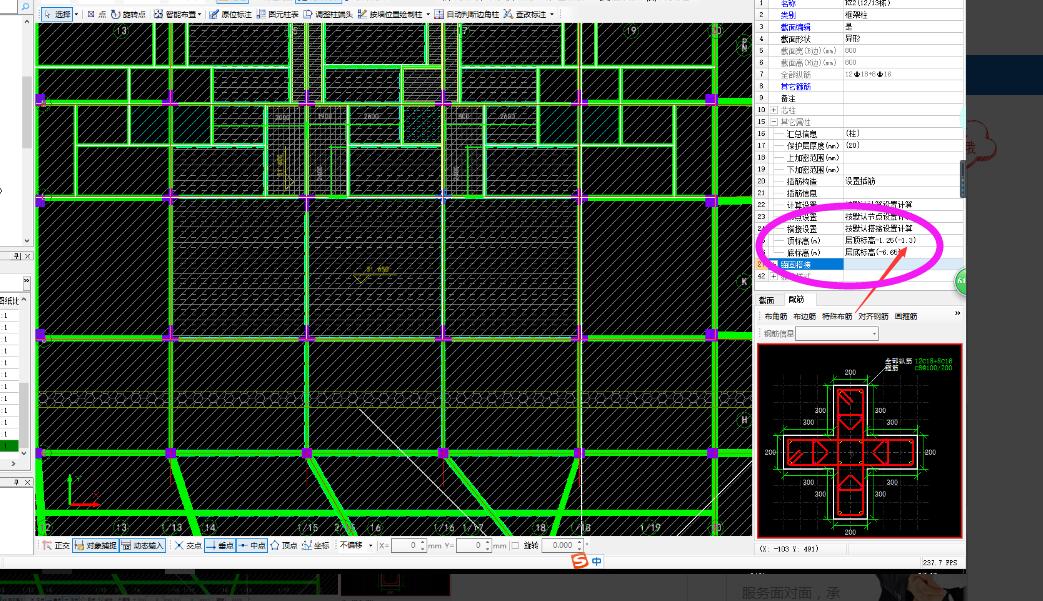Image resolution: width=1043 pixels, height=601 pixels.
Task: Close the lower-left docked panel
Action: (27, 482)
